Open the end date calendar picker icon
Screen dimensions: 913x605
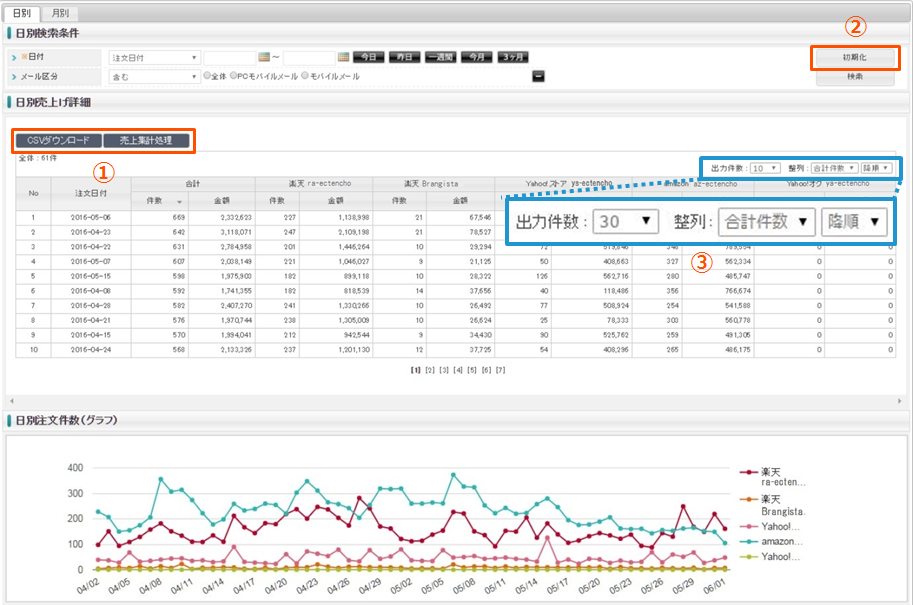click(x=343, y=57)
